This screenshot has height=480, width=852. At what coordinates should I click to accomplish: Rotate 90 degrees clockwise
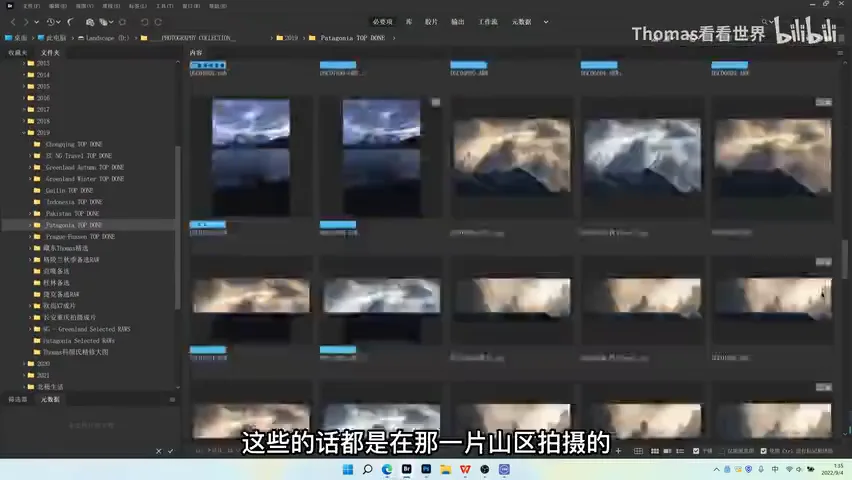coord(158,22)
